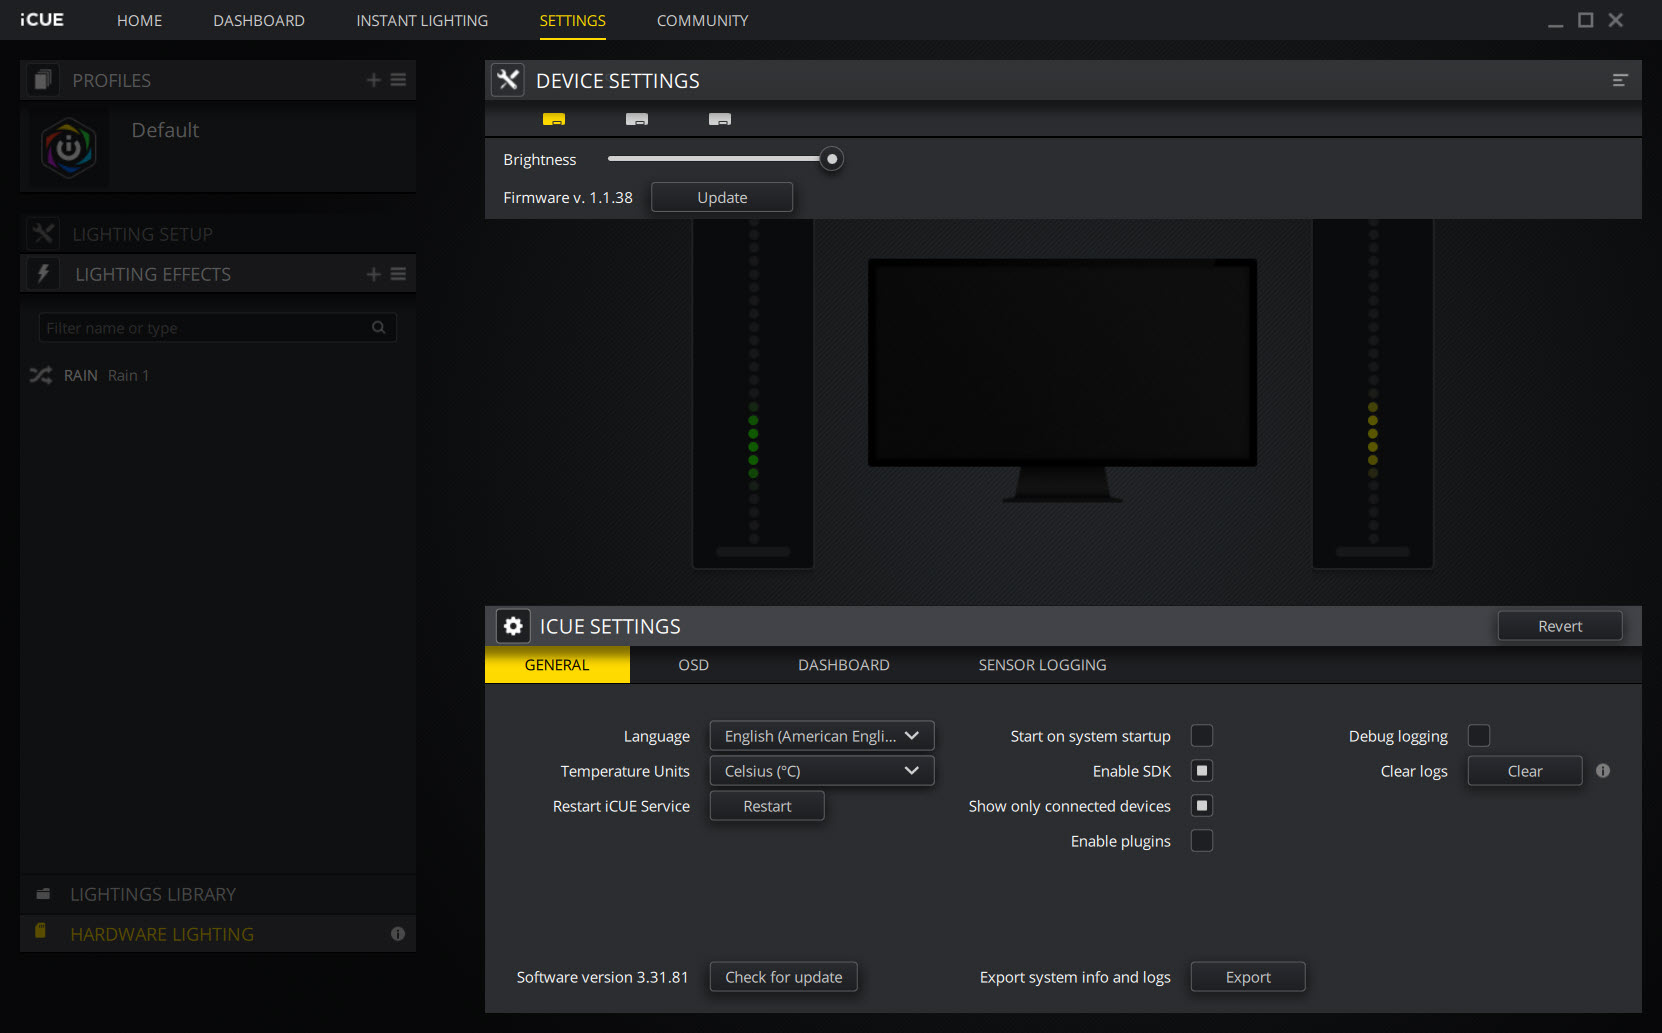Expand the Profiles section header
The width and height of the screenshot is (1662, 1033).
[217, 80]
